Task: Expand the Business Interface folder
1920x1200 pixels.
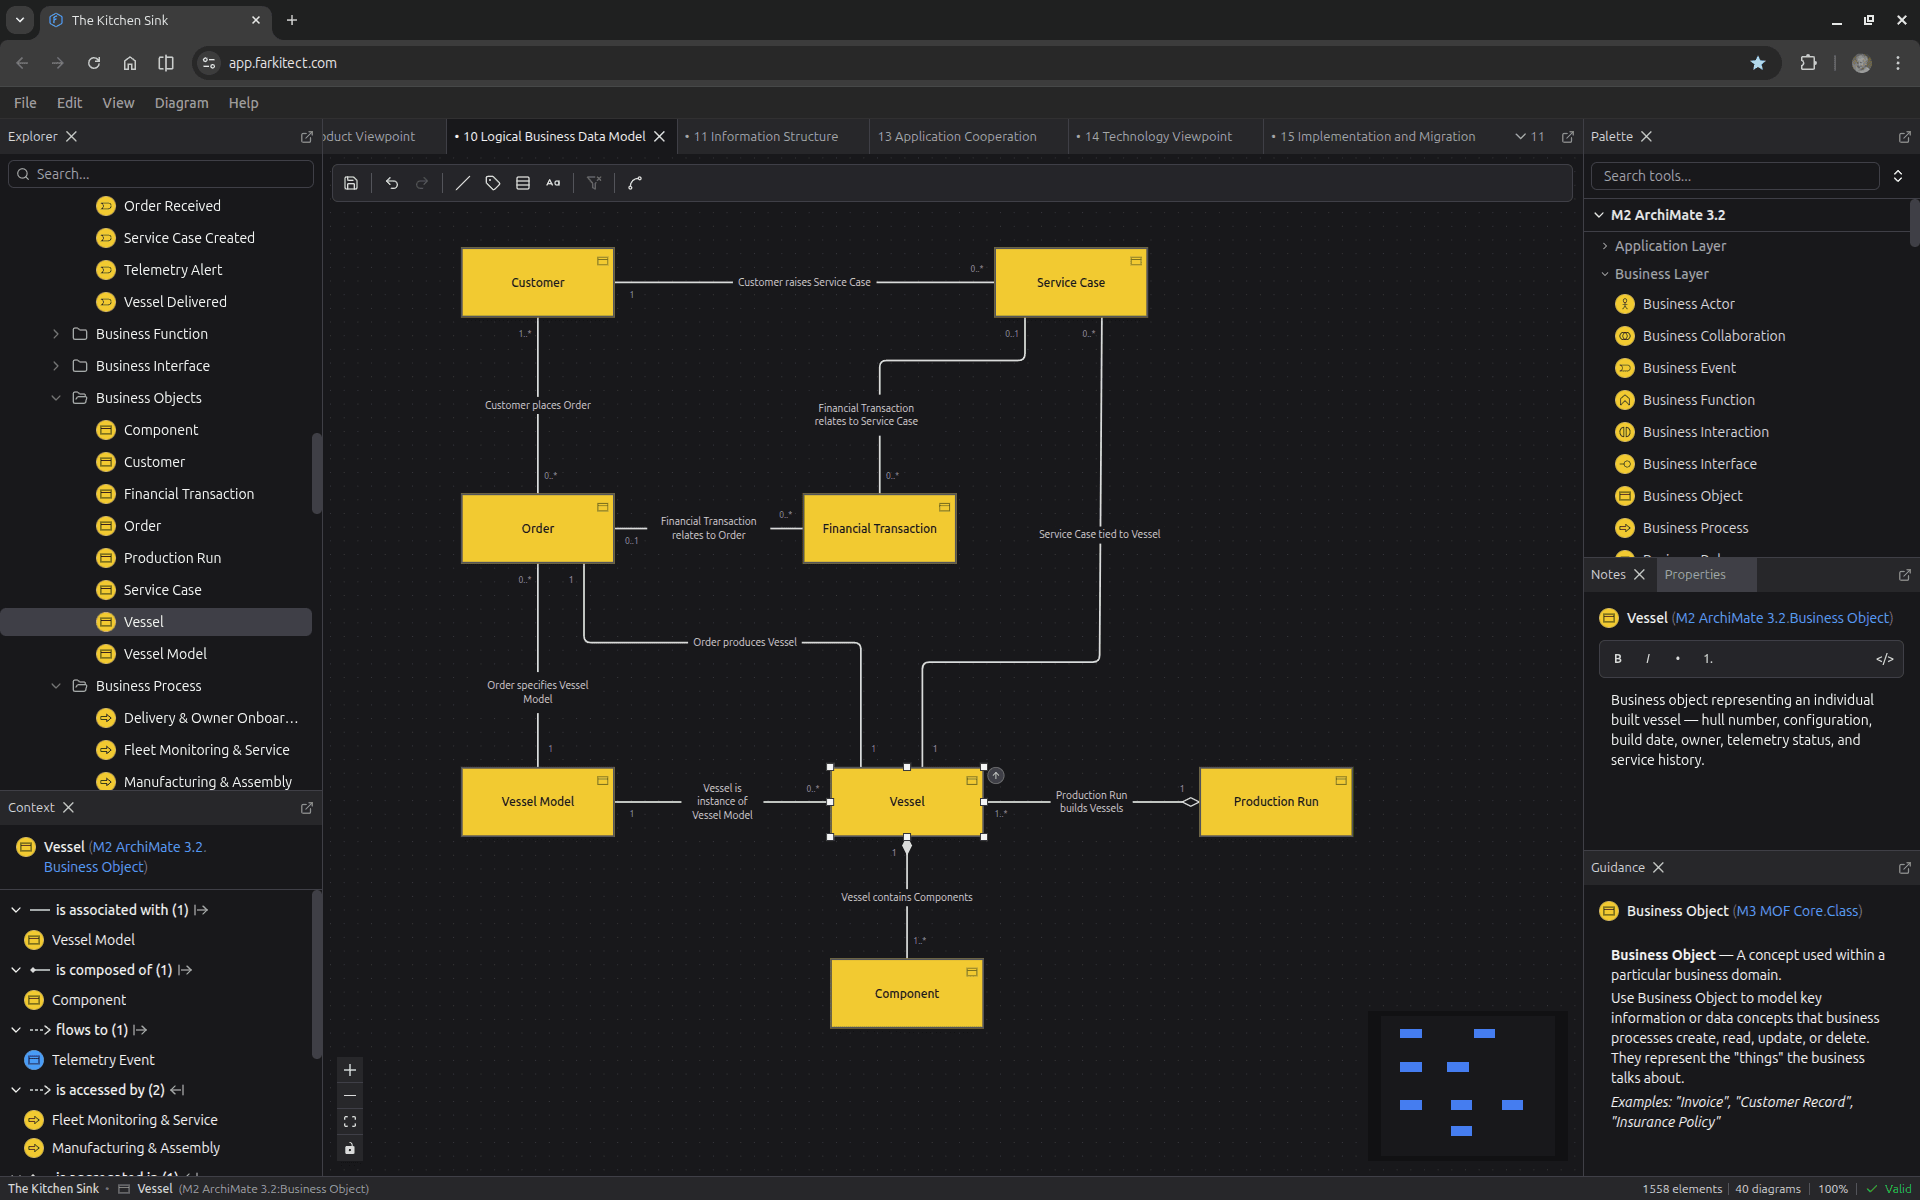Action: 56,366
